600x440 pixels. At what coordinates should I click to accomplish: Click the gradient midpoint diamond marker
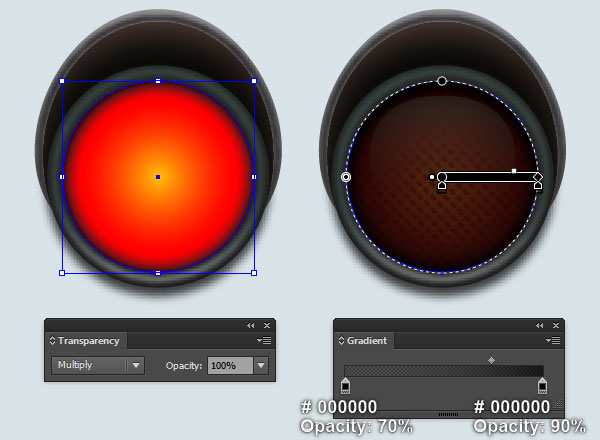click(x=491, y=360)
